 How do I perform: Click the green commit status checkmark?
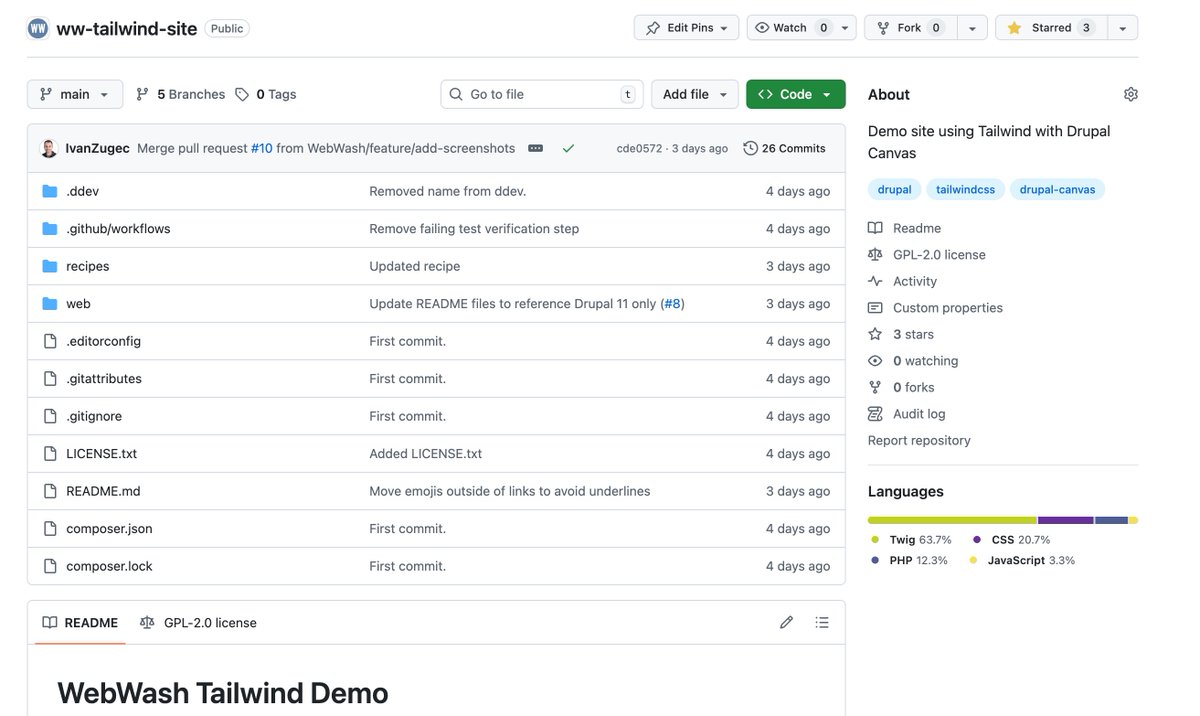pyautogui.click(x=568, y=148)
